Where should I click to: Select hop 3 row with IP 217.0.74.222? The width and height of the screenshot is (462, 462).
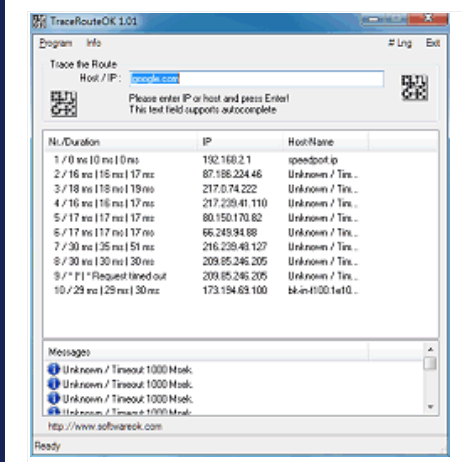point(207,189)
